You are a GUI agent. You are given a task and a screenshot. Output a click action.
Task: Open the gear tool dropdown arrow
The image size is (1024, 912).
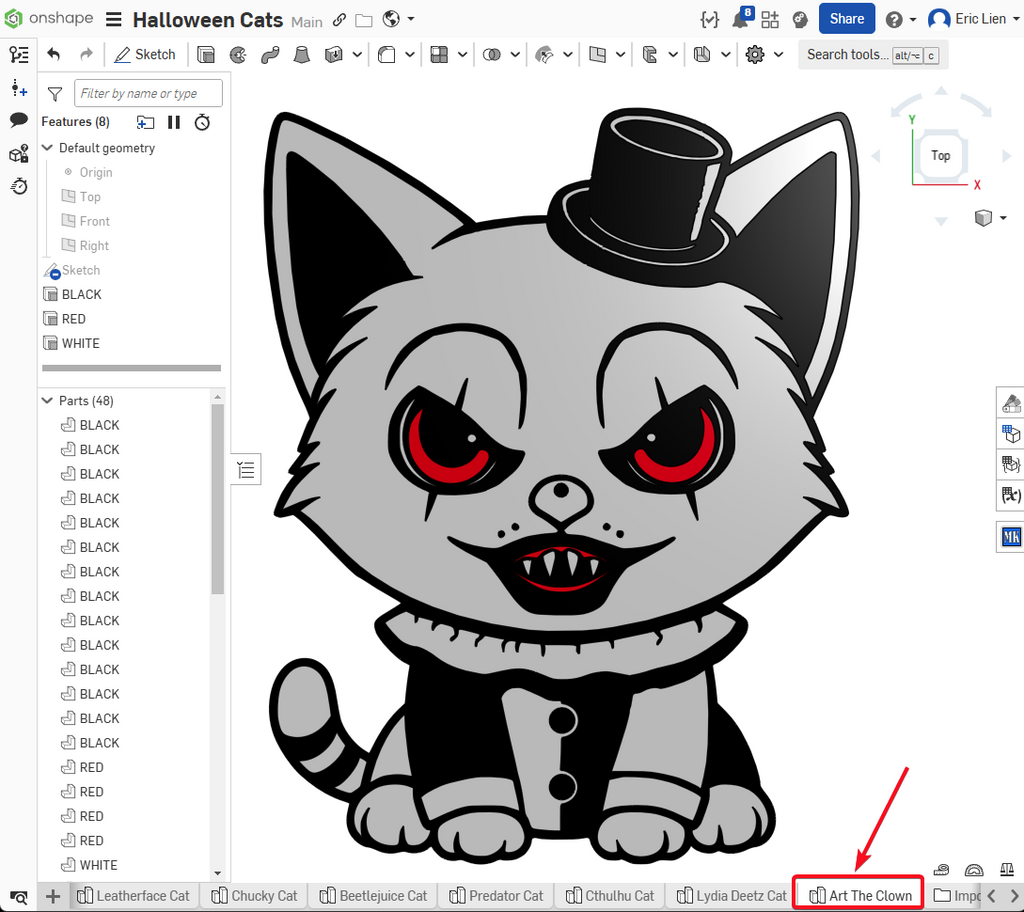(x=778, y=54)
